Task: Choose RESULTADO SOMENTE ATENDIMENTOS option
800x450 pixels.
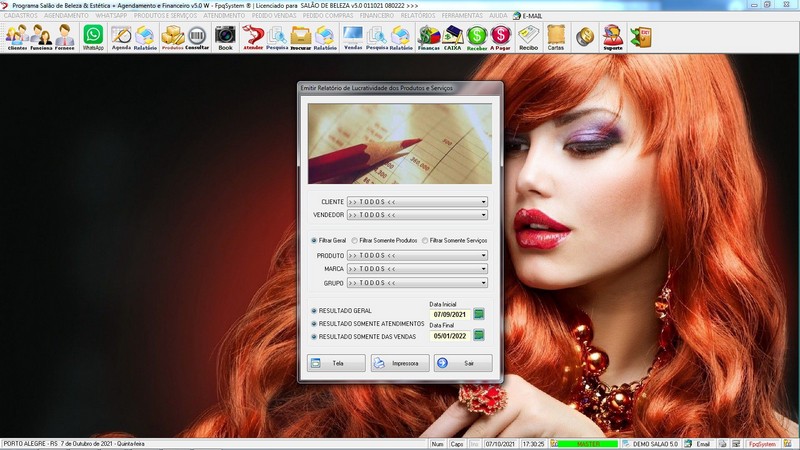Action: (x=315, y=324)
